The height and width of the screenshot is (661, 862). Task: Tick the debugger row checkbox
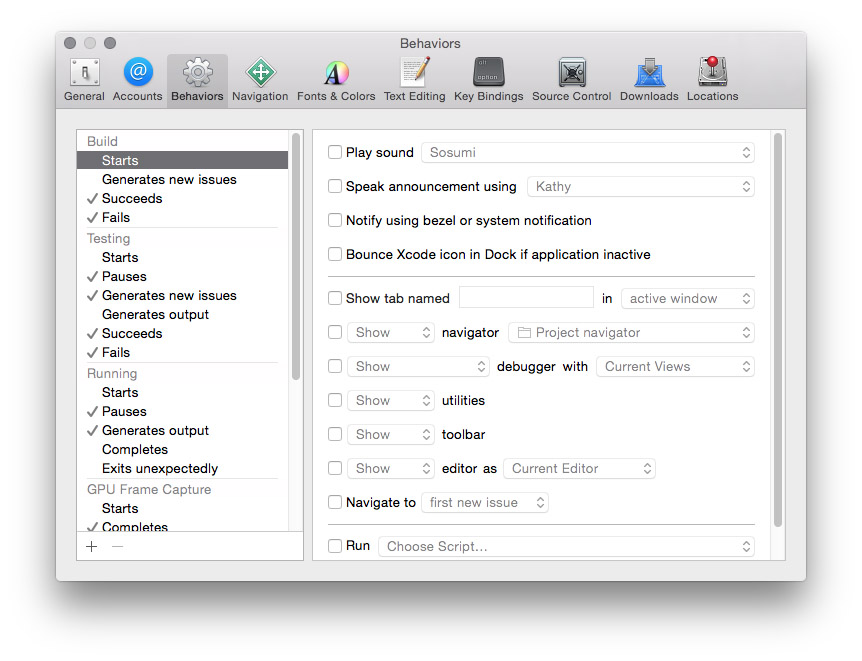pos(335,366)
